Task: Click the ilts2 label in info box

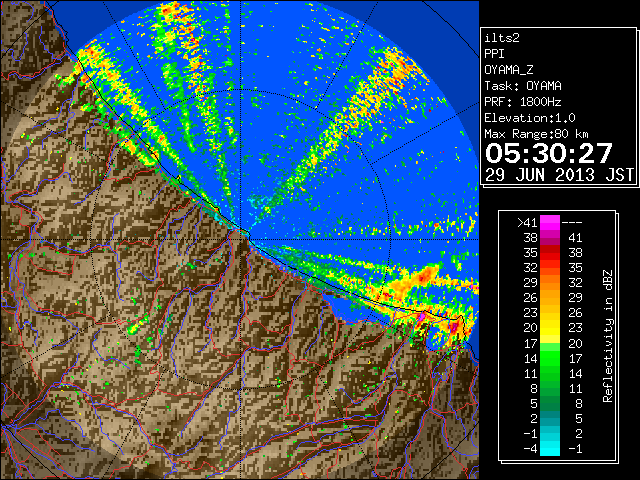Action: [x=502, y=38]
